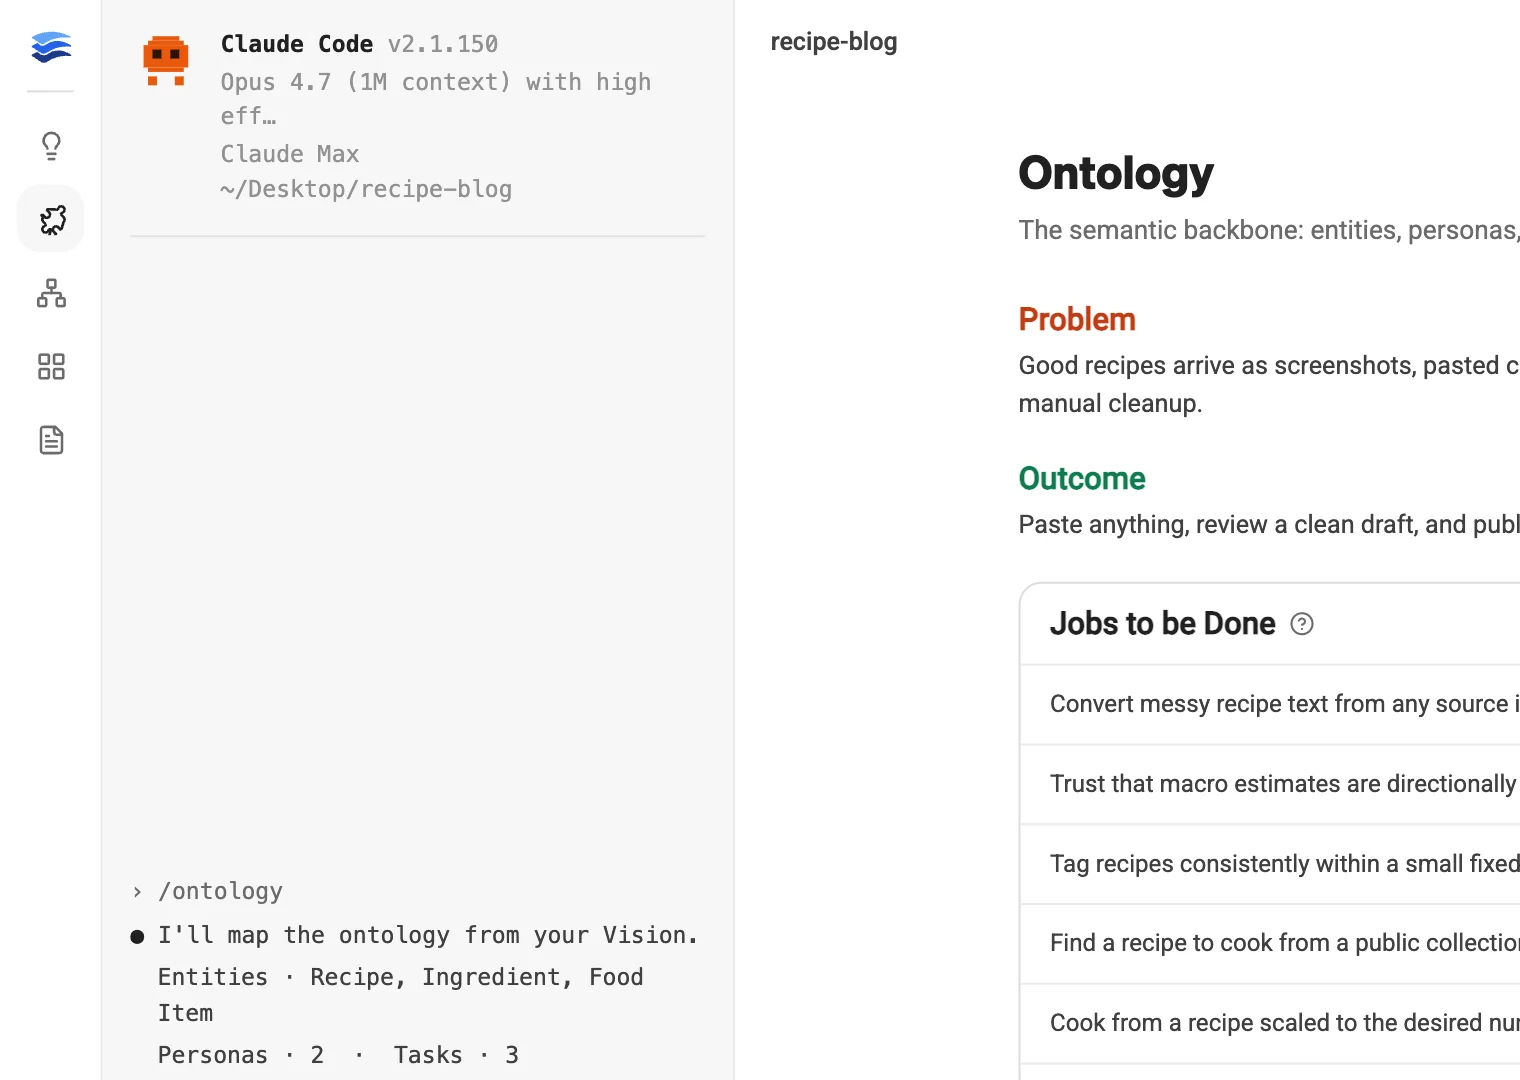This screenshot has height=1080, width=1520.
Task: Open the four-squares grid sidebar icon
Action: (51, 366)
